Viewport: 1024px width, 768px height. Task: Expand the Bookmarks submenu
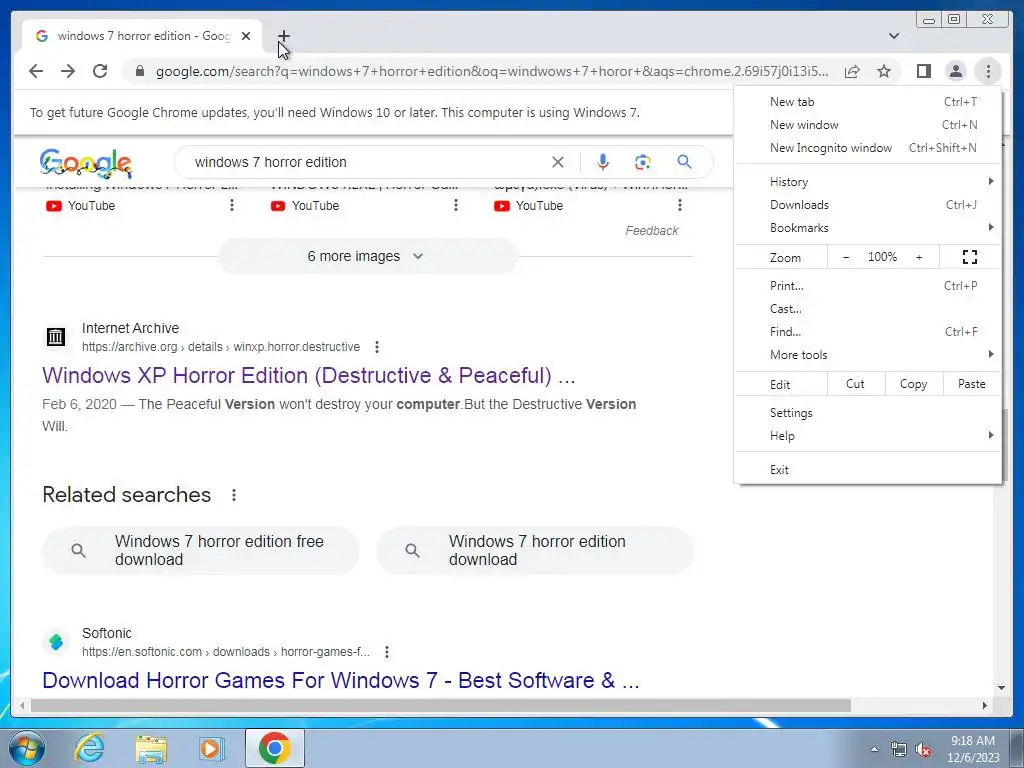click(x=869, y=227)
